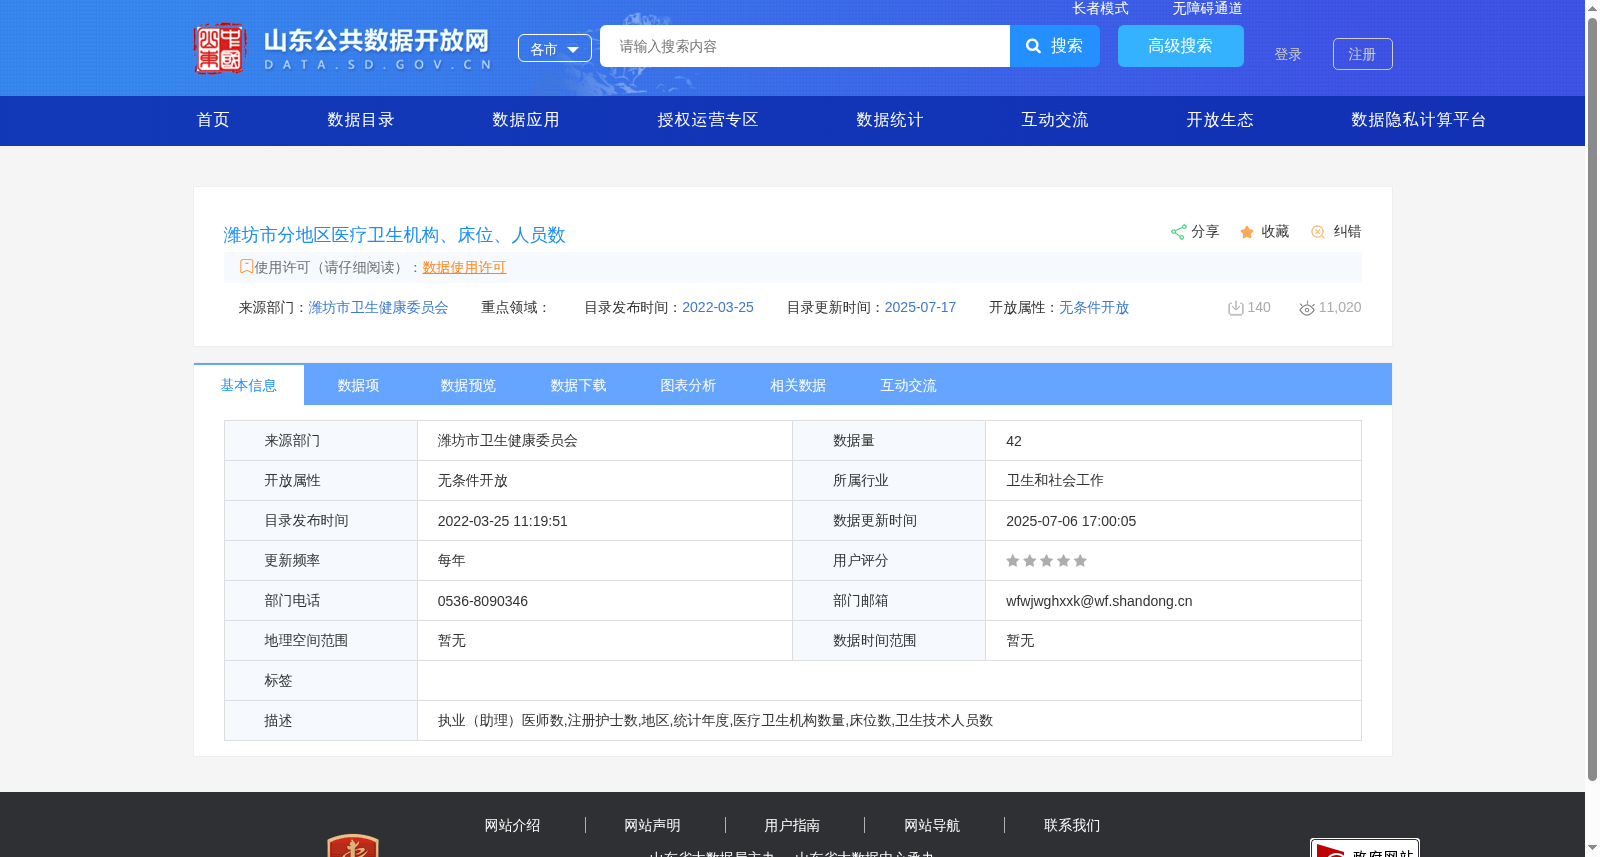The height and width of the screenshot is (857, 1600).
Task: Open the footer 联系我们 link
Action: [x=1072, y=825]
